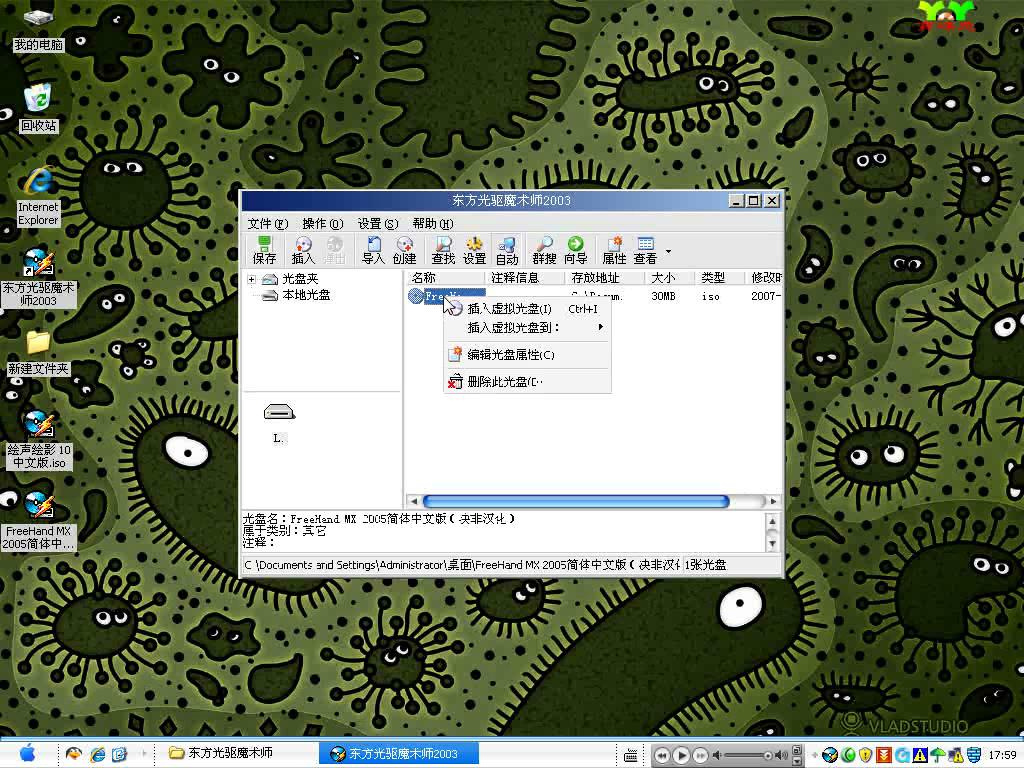1024x768 pixels.
Task: Click the FreeHand MX 2005 desktop file
Action: click(39, 520)
